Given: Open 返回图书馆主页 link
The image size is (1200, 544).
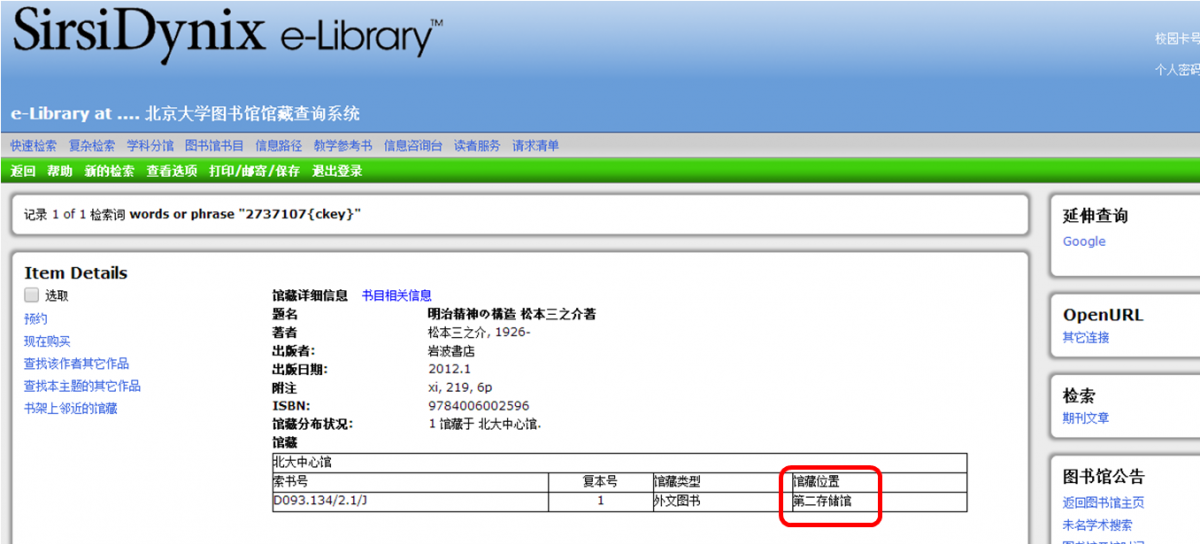Looking at the screenshot, I should point(1103,503).
